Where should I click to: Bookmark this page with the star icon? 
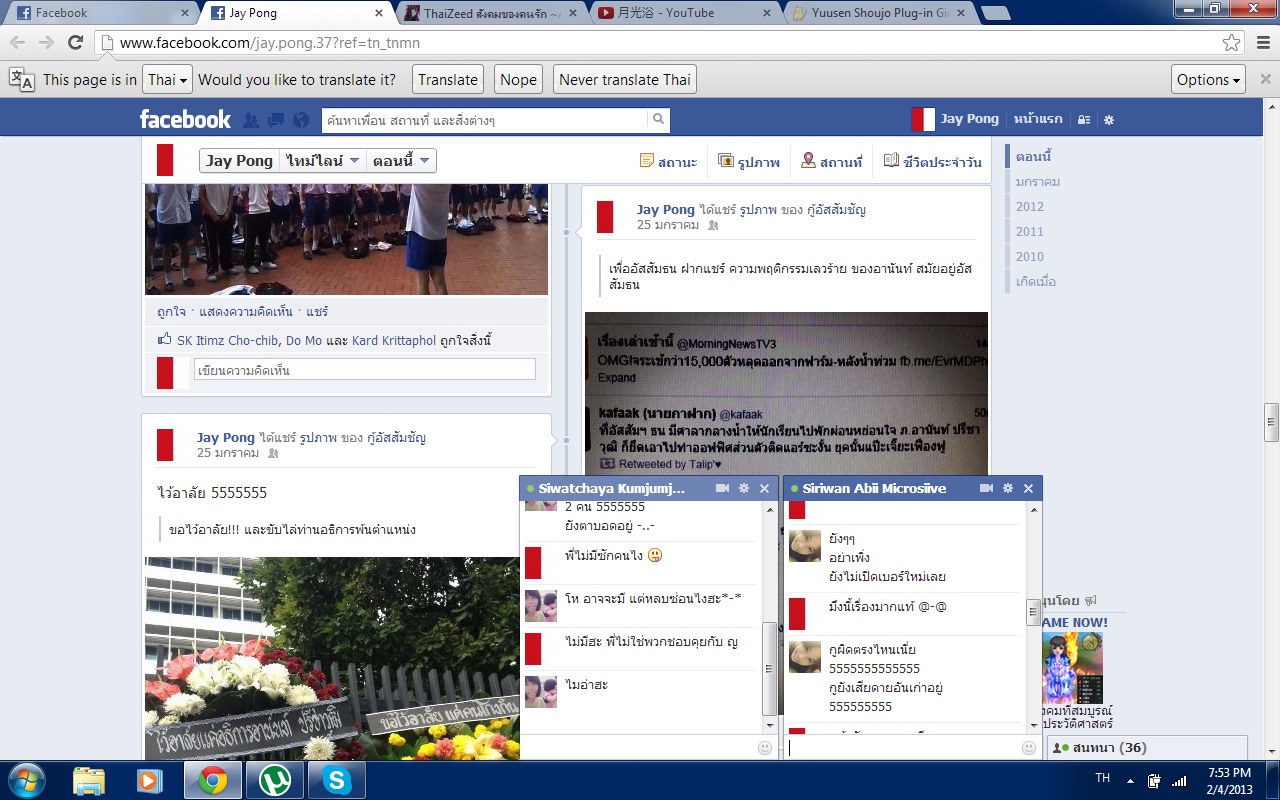[1232, 43]
